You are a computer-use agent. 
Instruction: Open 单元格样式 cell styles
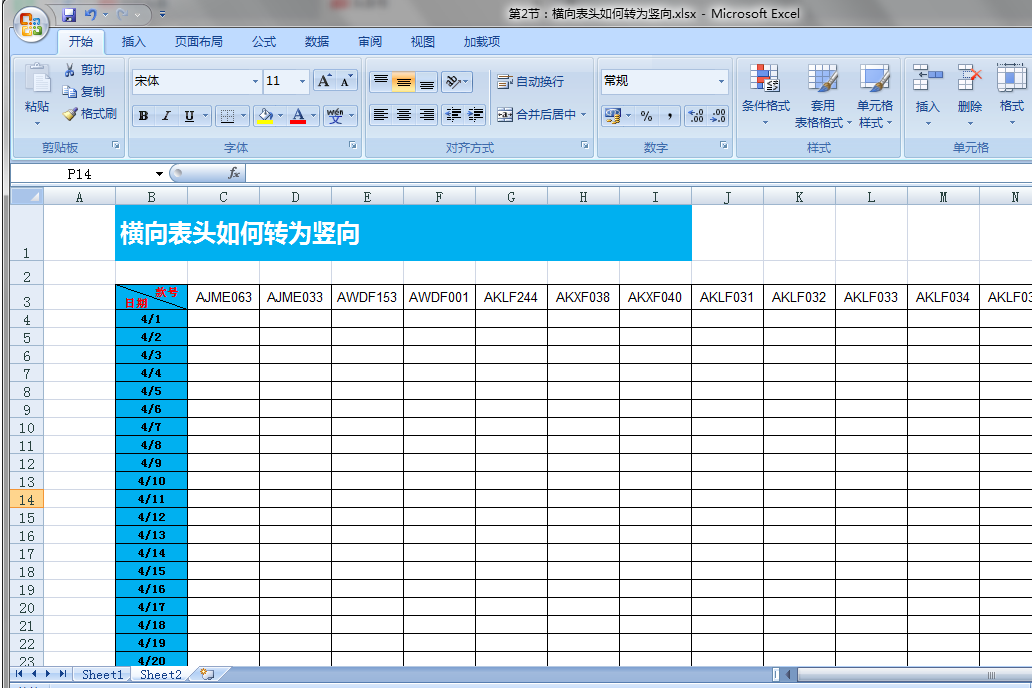(x=875, y=95)
